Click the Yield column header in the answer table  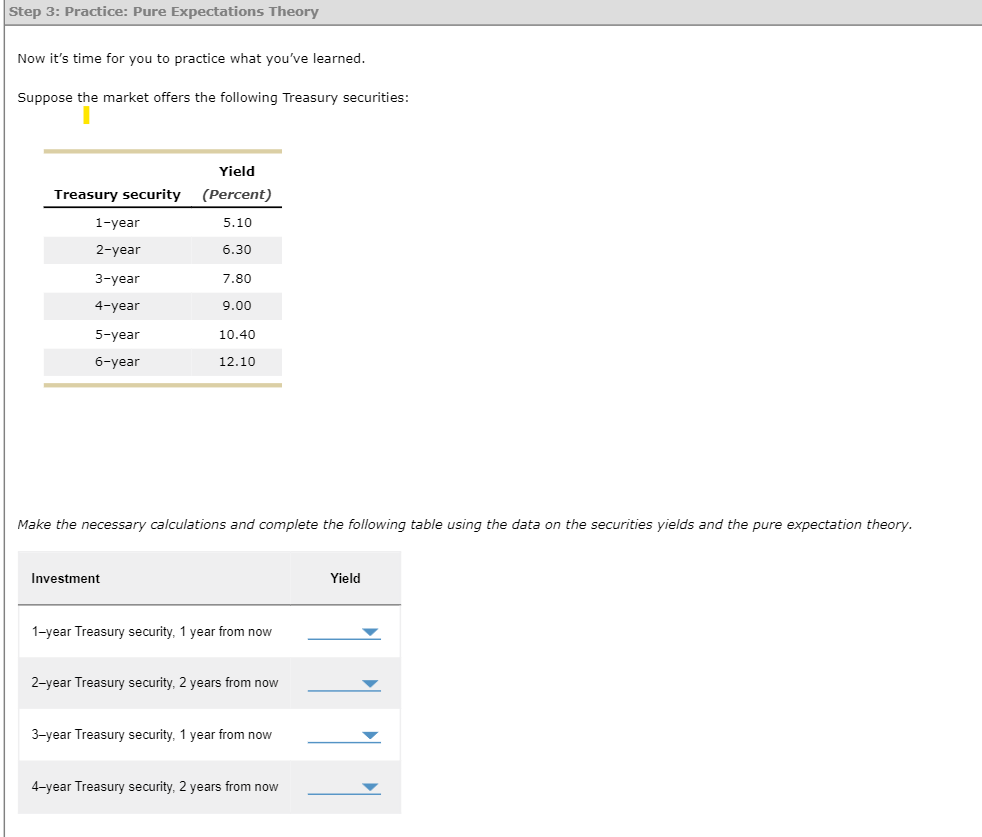click(345, 578)
